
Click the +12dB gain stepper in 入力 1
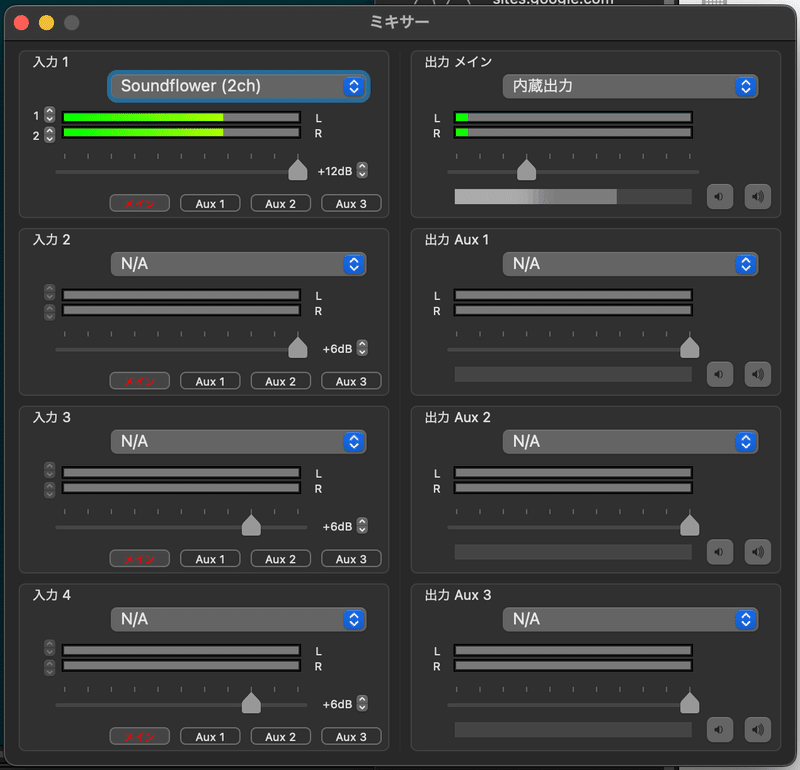362,170
